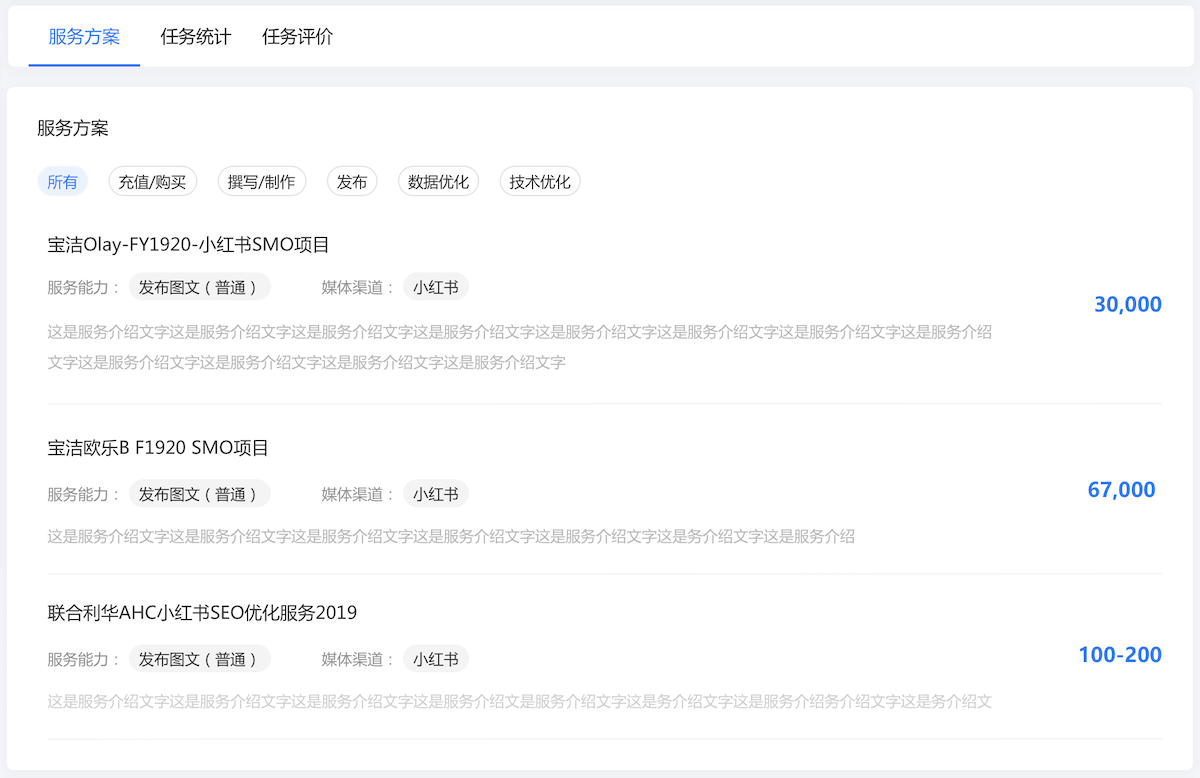Viewport: 1200px width, 778px height.
Task: Switch to the 服务方案 tab
Action: pyautogui.click(x=84, y=37)
